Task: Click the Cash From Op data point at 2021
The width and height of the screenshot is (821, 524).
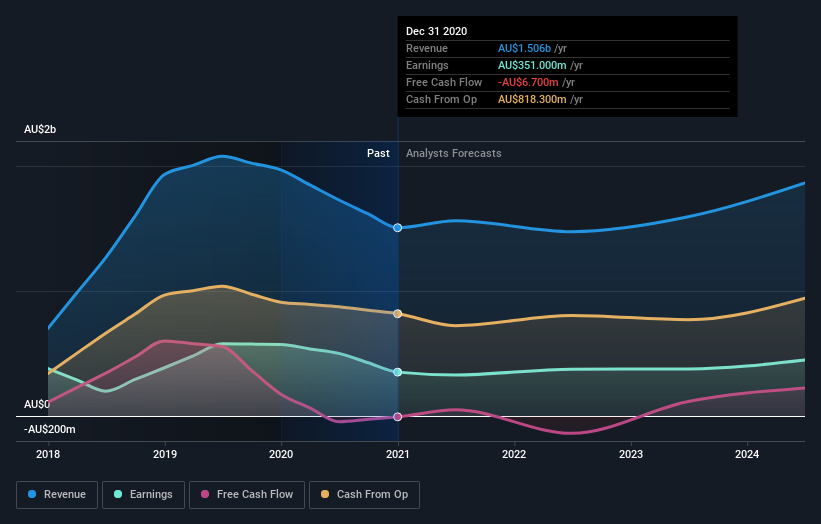Action: coord(397,314)
